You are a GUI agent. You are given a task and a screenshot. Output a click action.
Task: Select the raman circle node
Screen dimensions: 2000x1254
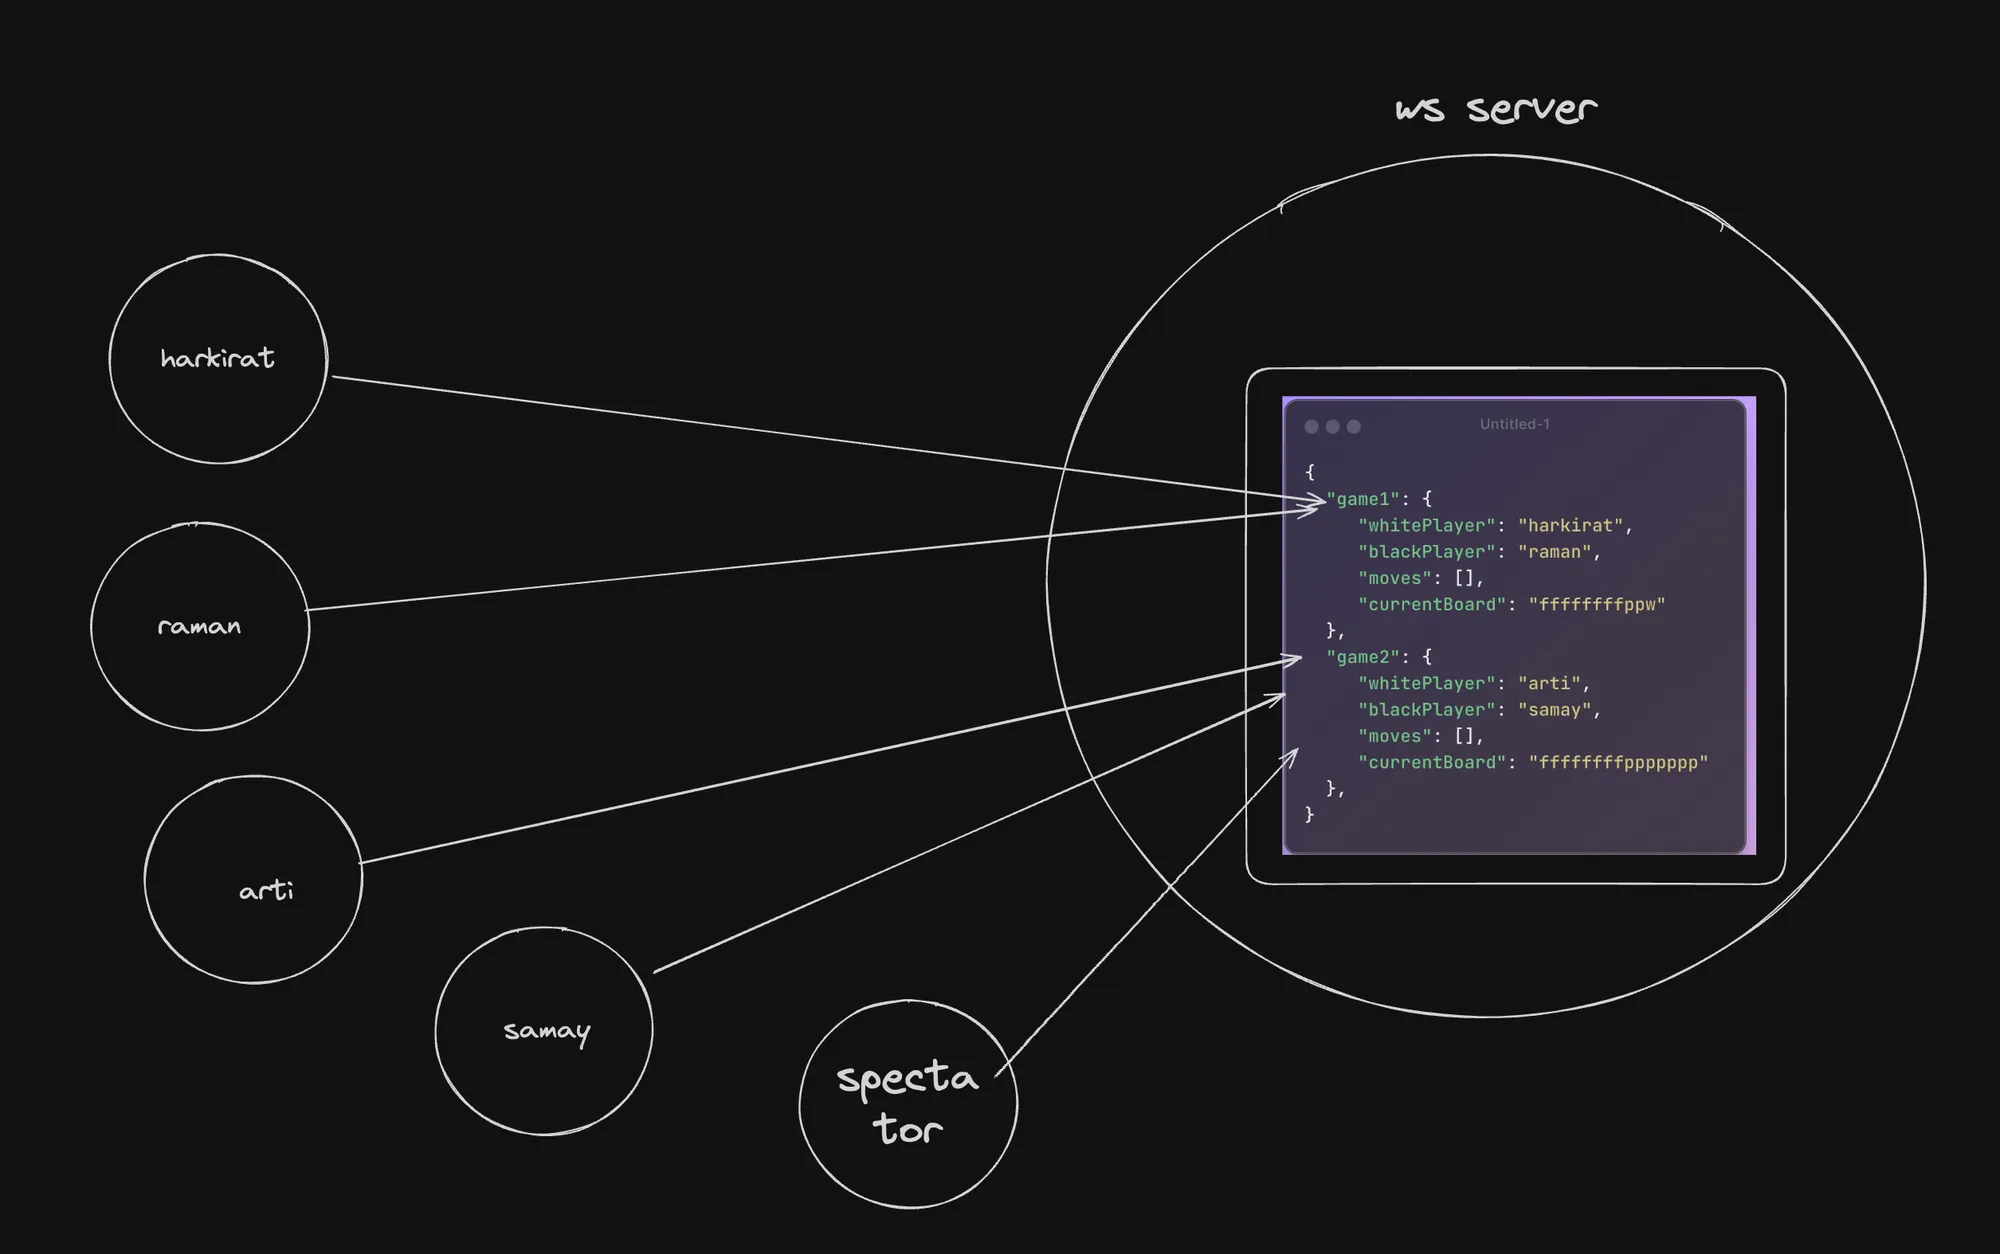tap(200, 626)
